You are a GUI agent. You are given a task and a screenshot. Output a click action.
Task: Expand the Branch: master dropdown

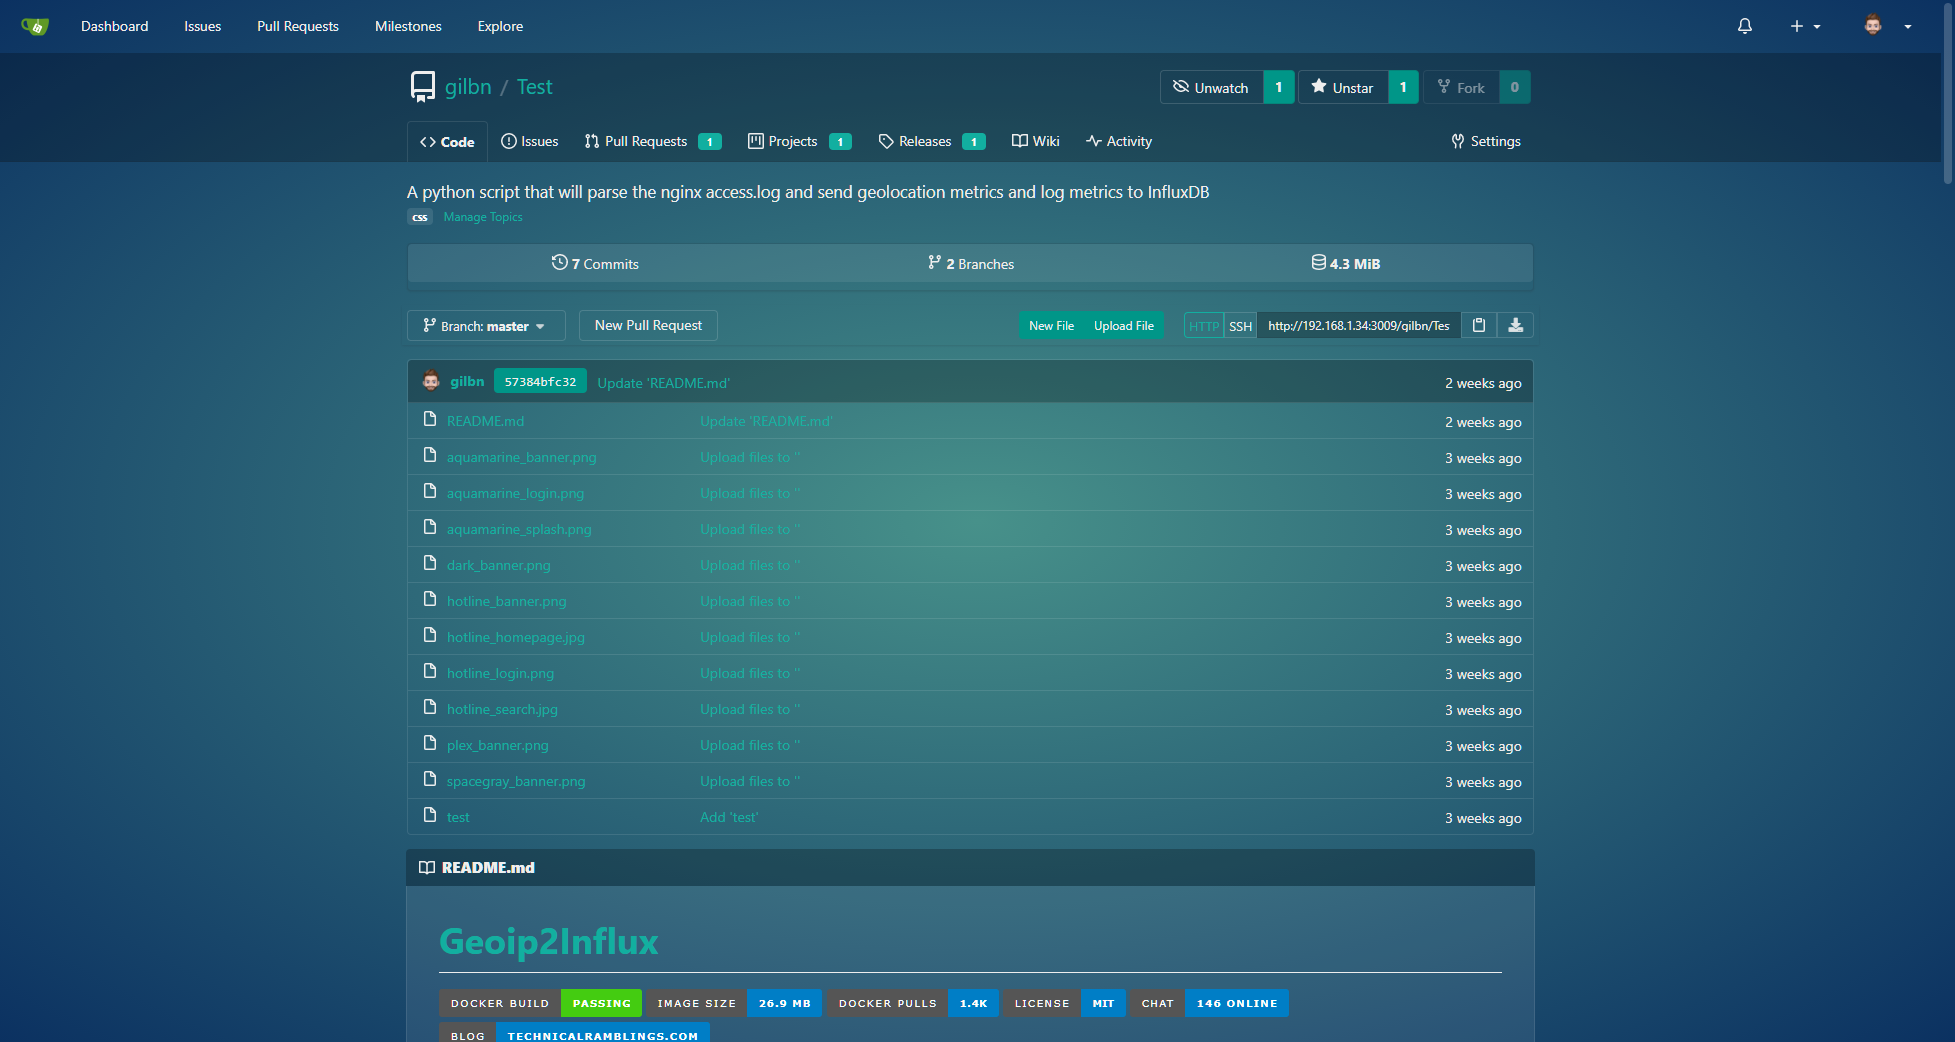click(485, 326)
